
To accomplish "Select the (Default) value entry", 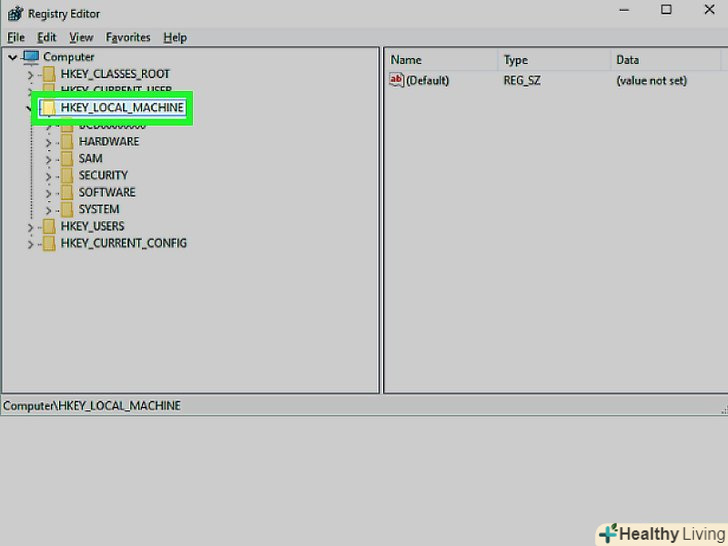I will point(427,80).
